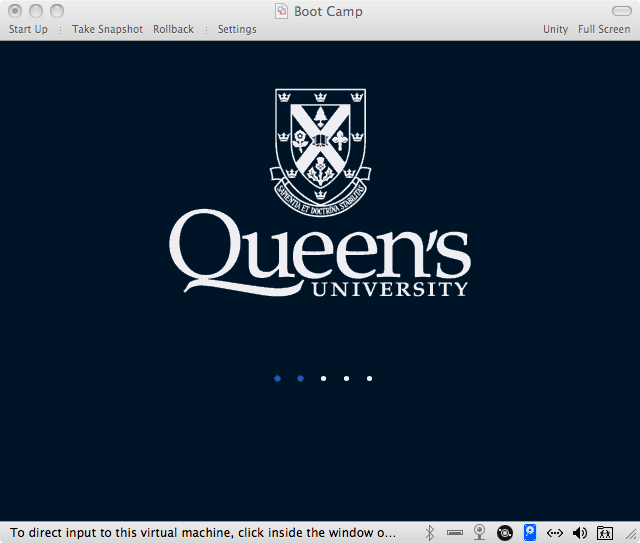Click the window resize grip corner
Viewport: 640px width, 543px height.
pos(631,534)
